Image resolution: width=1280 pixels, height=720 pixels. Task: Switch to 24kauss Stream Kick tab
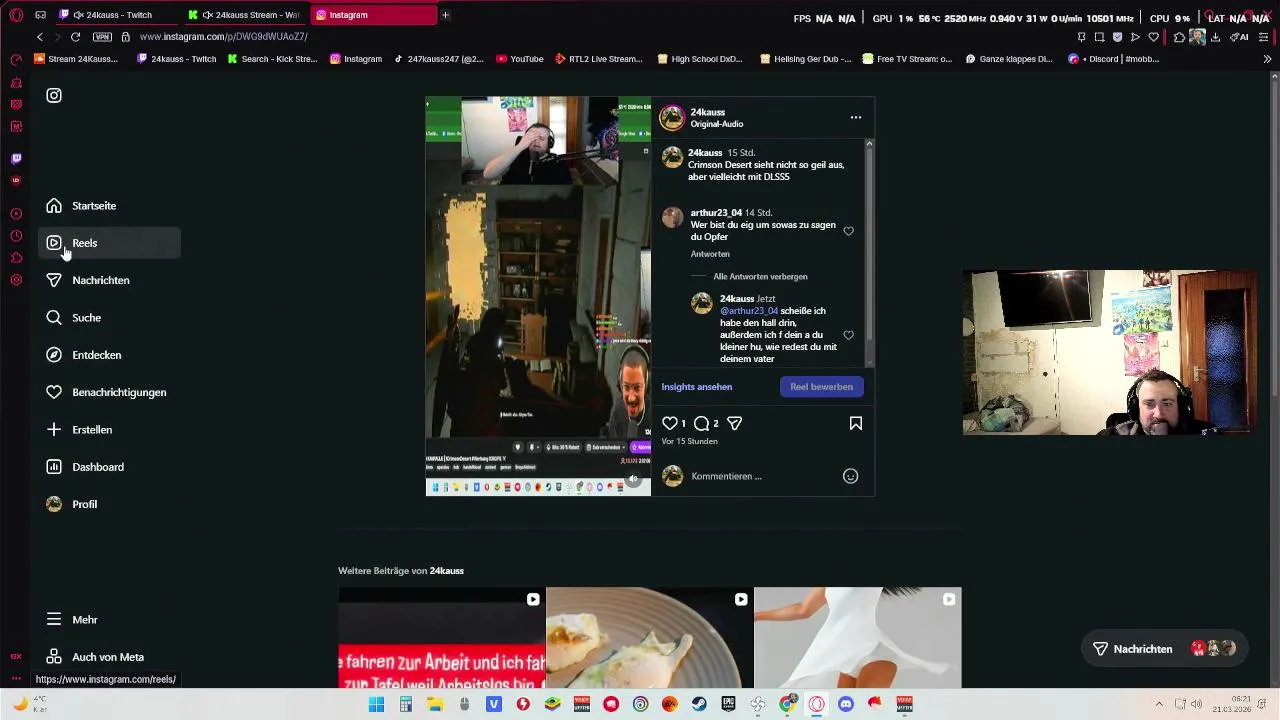pyautogui.click(x=246, y=15)
